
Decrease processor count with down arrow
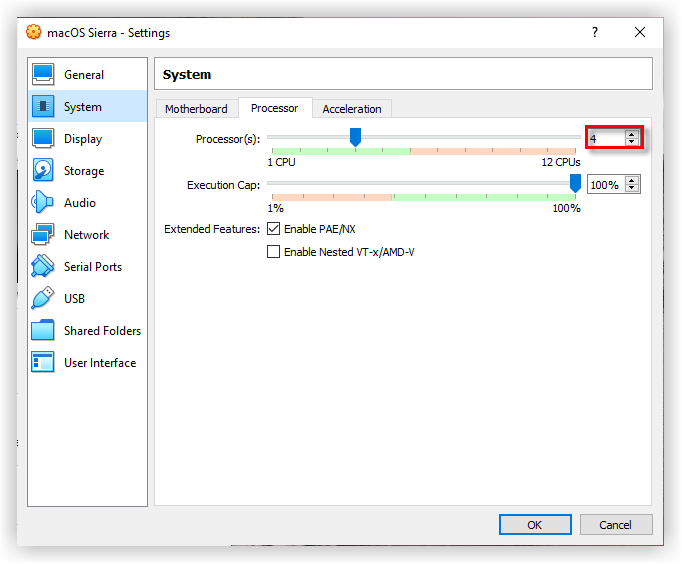tap(631, 142)
